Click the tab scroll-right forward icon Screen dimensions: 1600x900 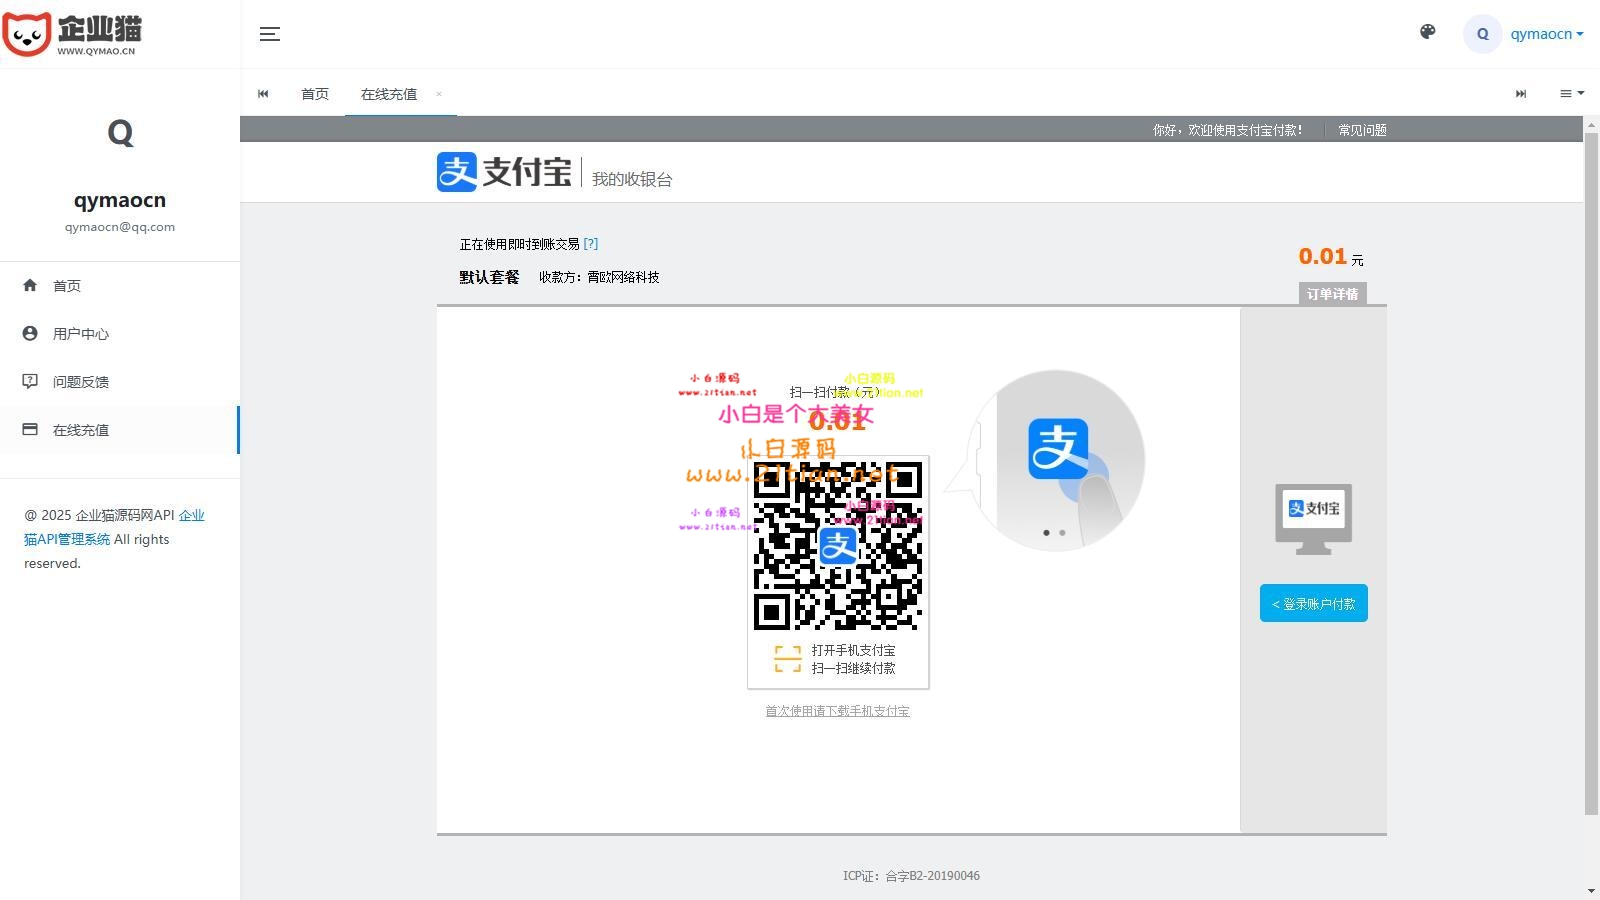coord(1520,94)
